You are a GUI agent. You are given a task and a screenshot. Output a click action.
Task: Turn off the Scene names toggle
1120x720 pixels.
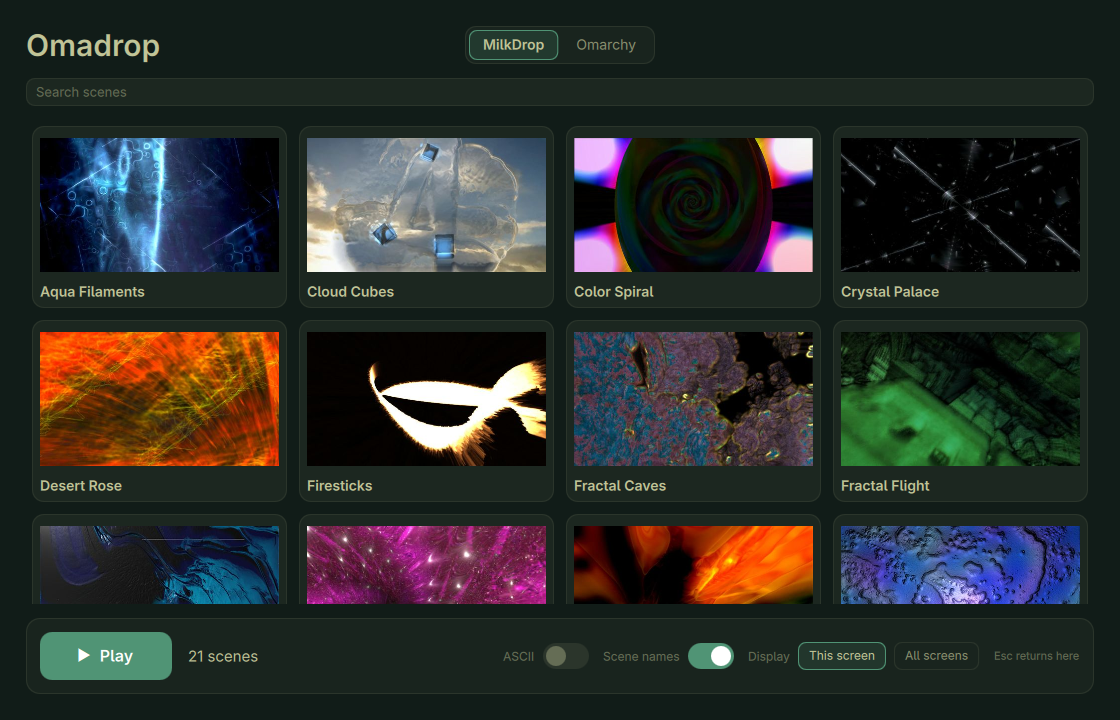(x=711, y=656)
